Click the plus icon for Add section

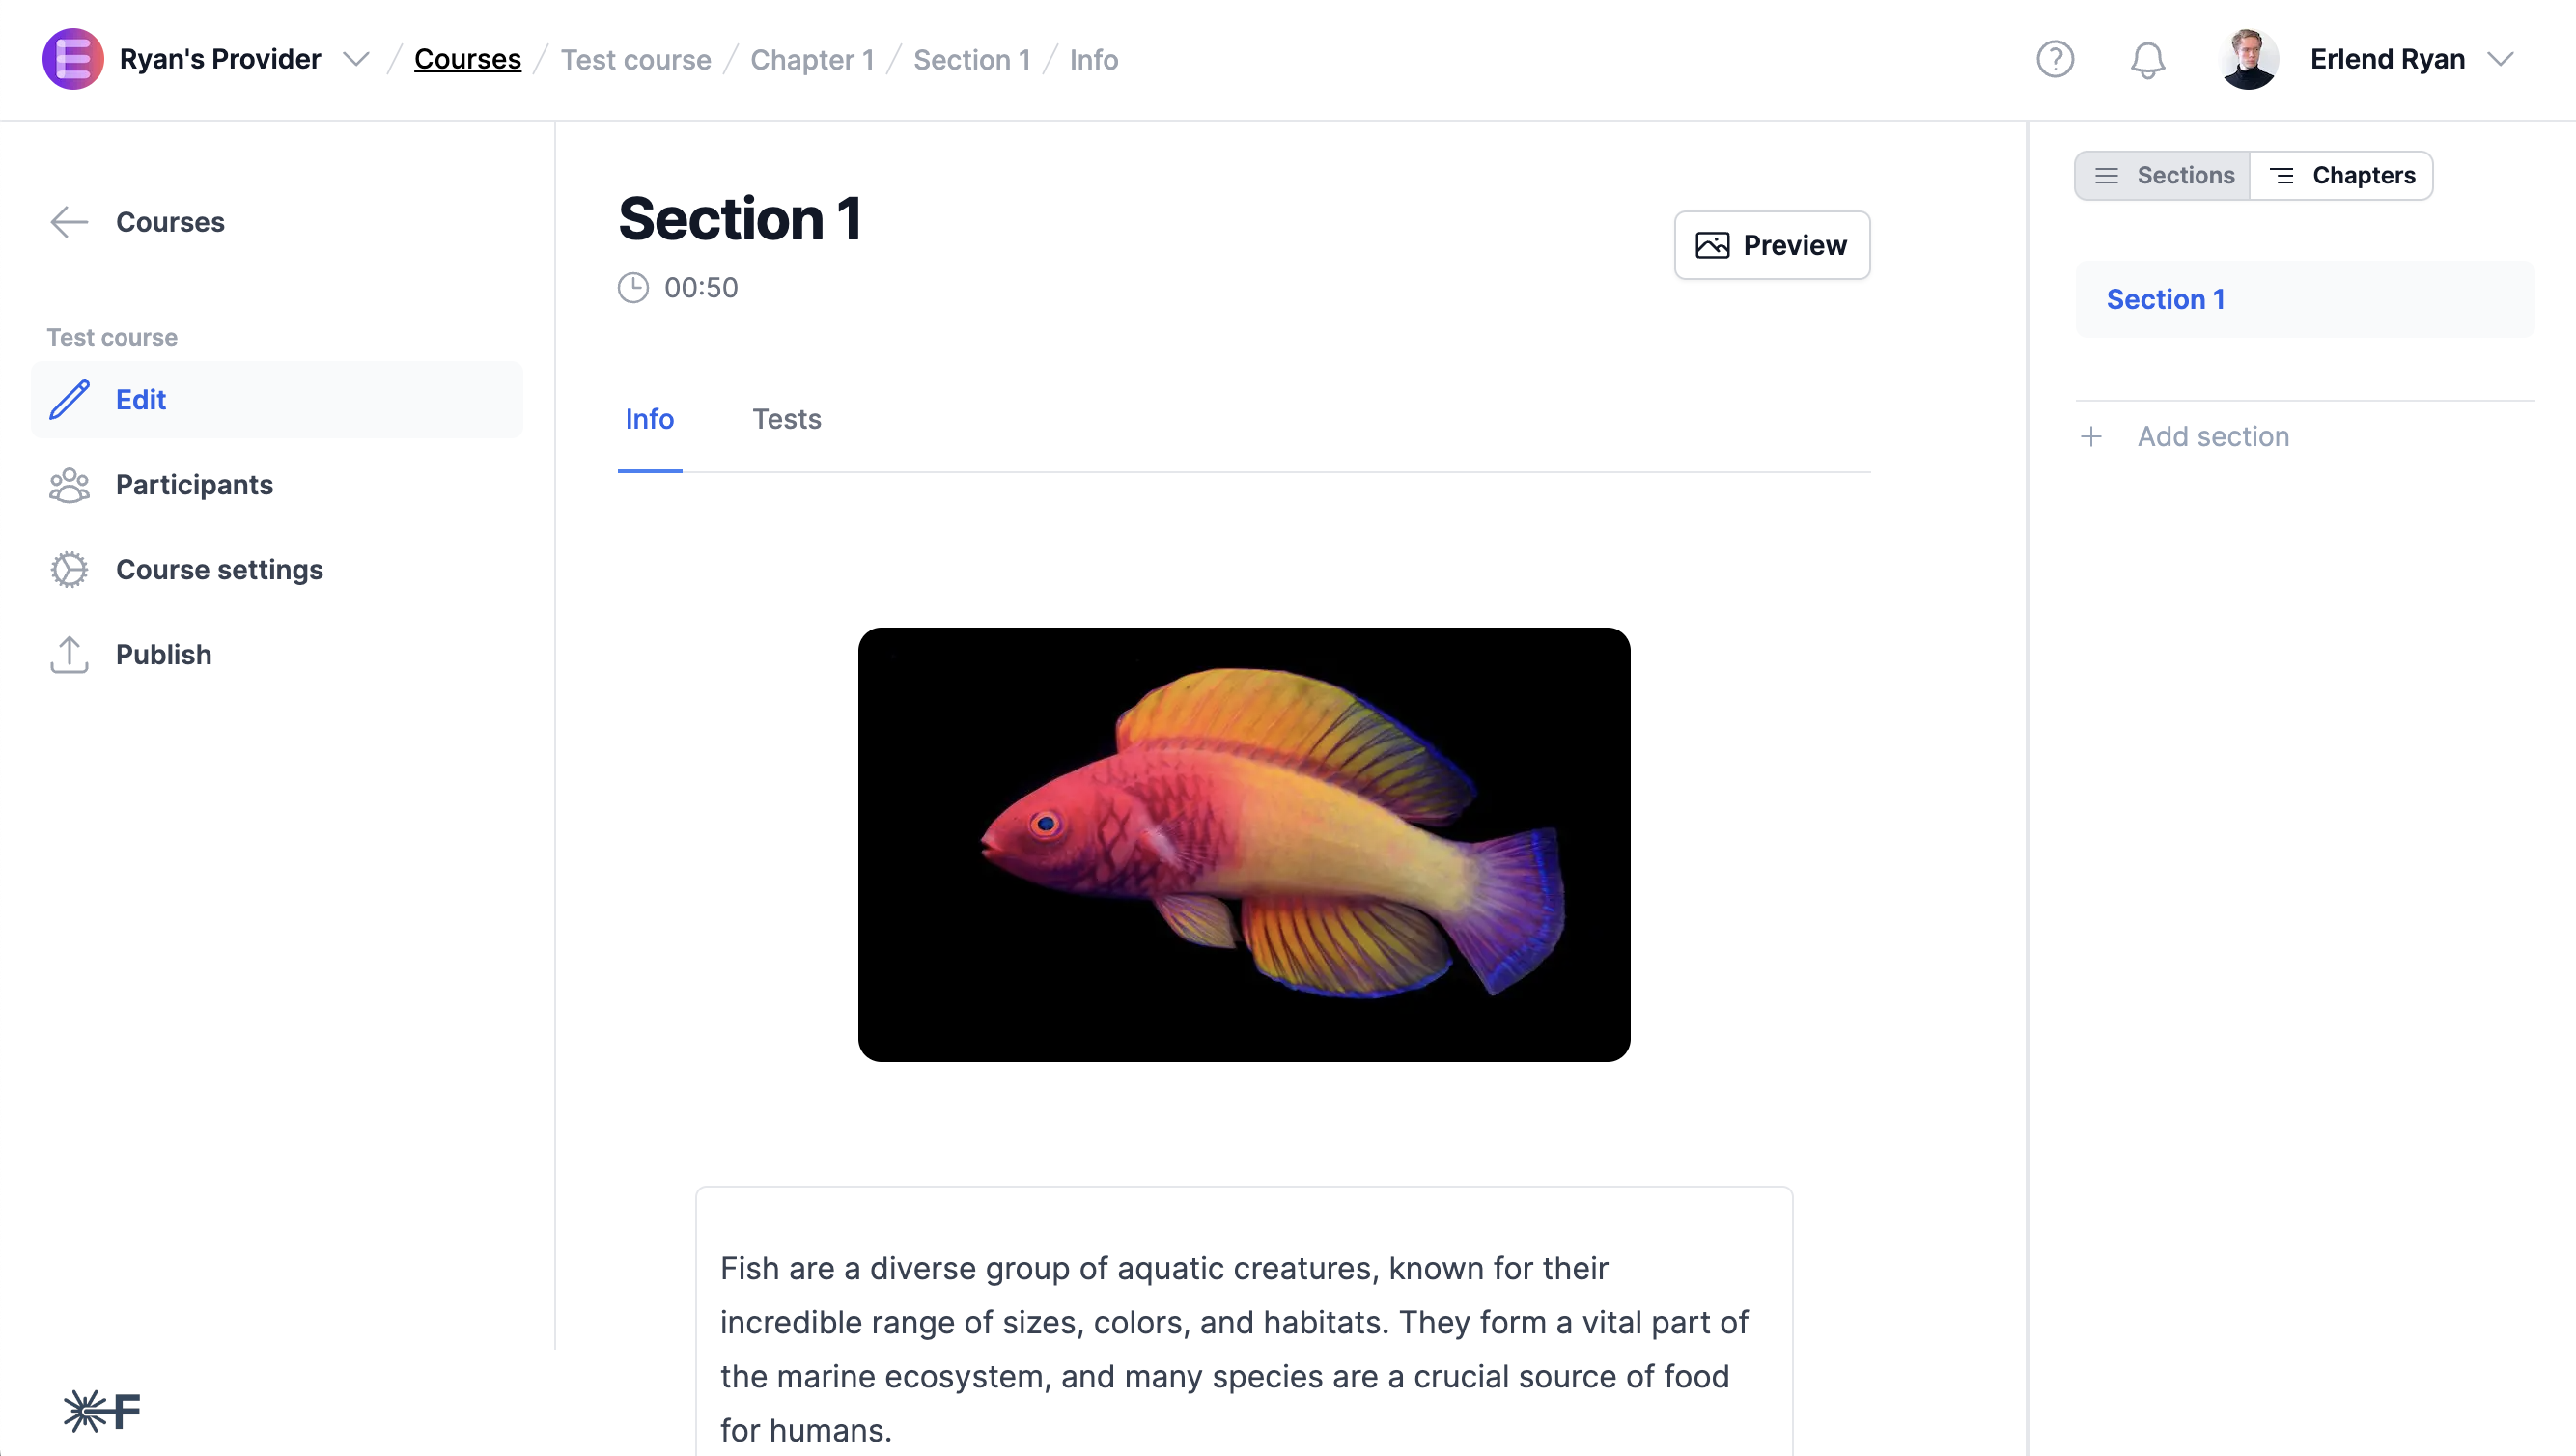2091,436
